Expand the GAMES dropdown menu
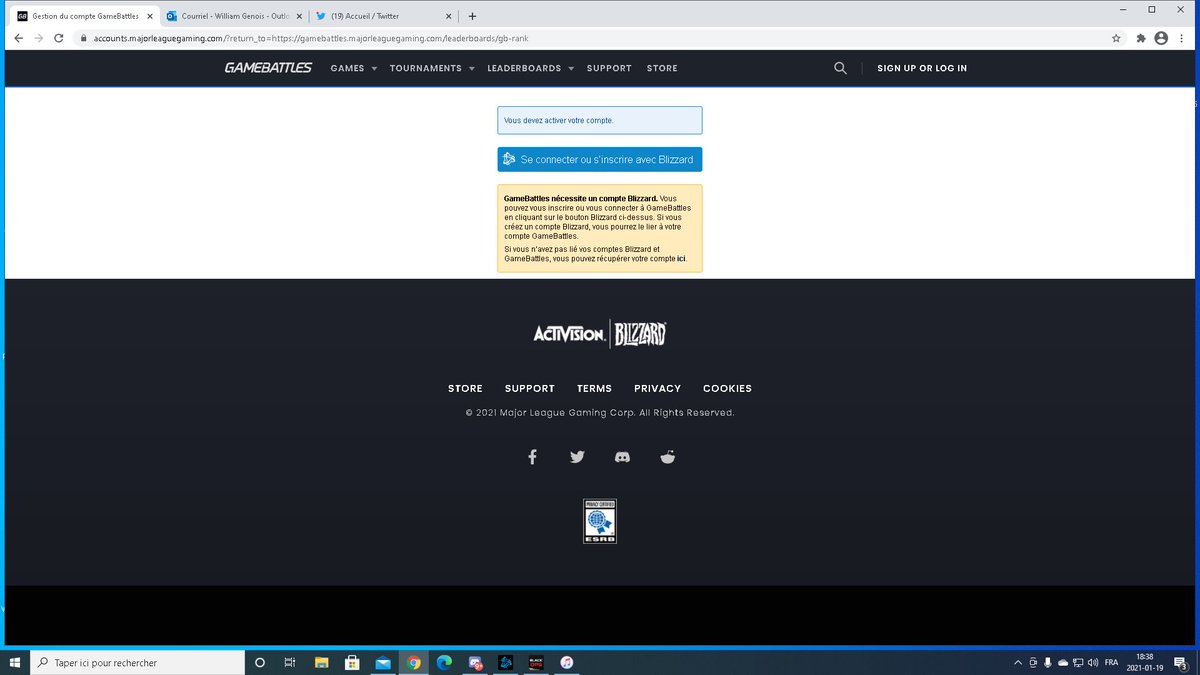1200x675 pixels. tap(354, 68)
